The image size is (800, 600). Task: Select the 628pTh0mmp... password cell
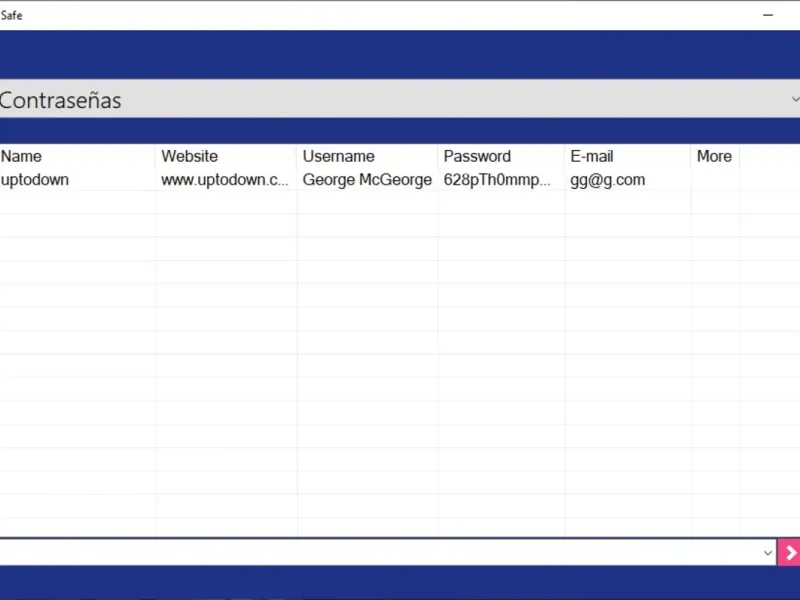click(x=501, y=180)
